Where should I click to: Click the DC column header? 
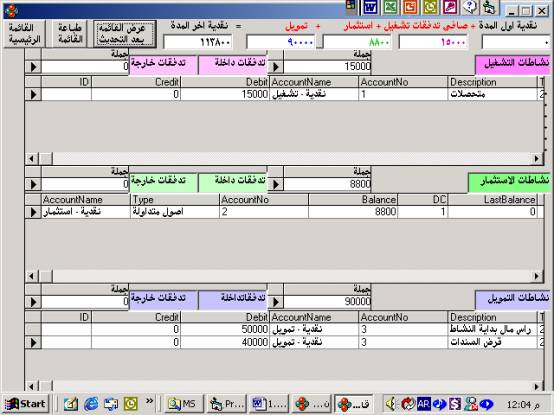point(423,200)
